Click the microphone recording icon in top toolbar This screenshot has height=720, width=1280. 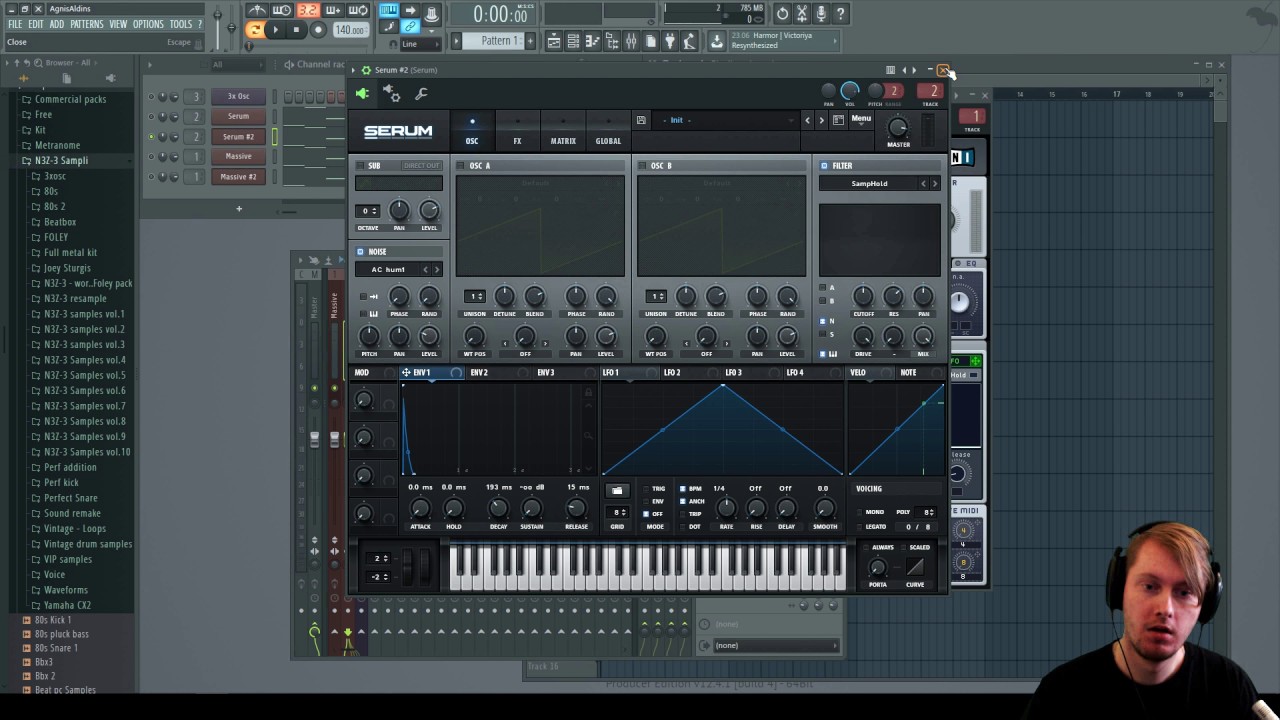coord(821,13)
